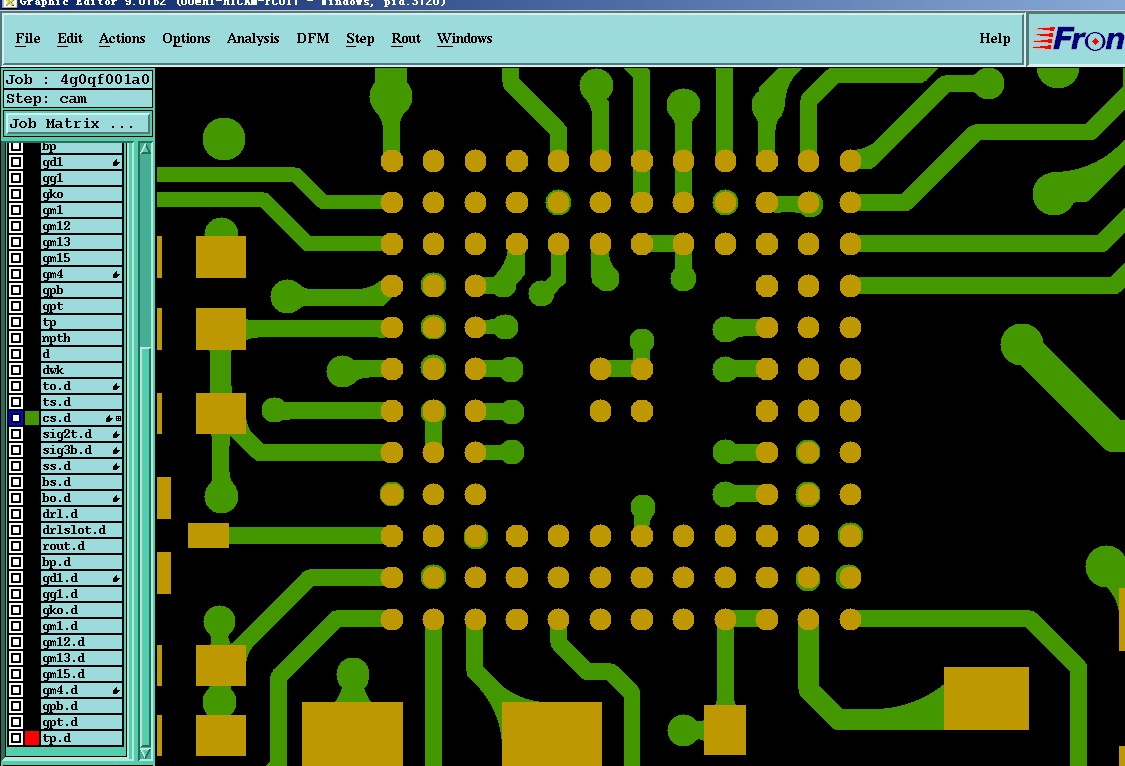Viewport: 1125px width, 766px height.
Task: Enable the ts.d layer checkbox
Action: 16,402
